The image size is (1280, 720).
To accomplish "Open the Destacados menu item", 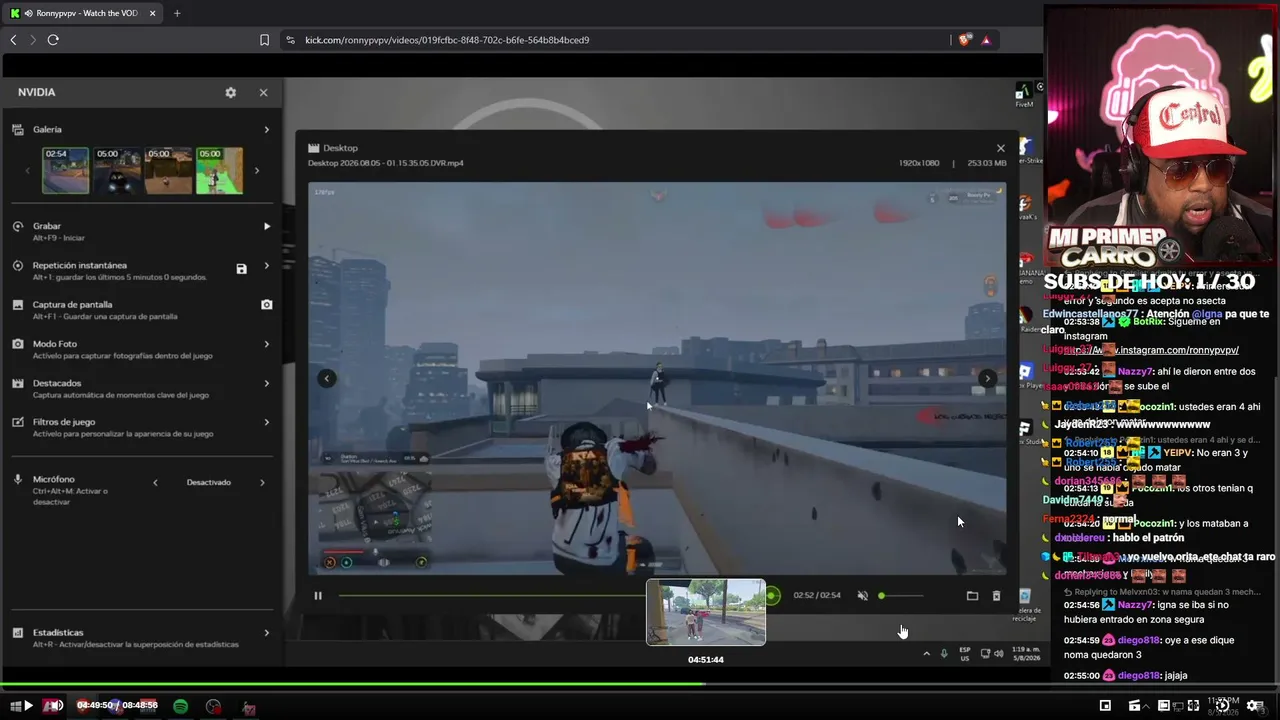I will point(142,388).
